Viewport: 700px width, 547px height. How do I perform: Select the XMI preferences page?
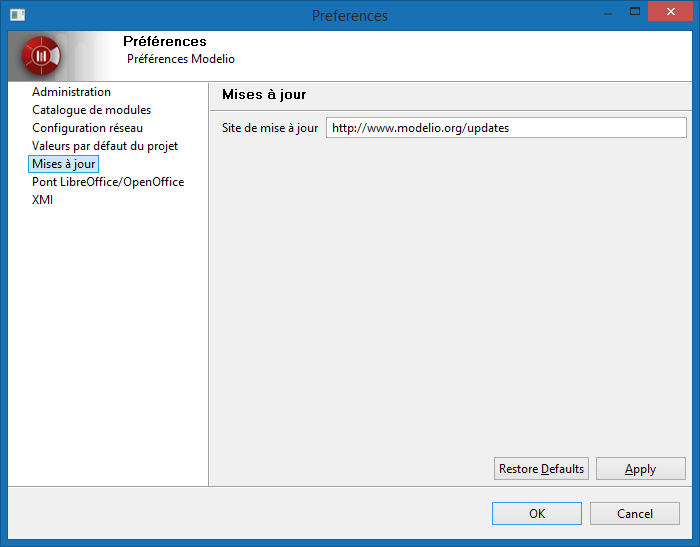[42, 200]
